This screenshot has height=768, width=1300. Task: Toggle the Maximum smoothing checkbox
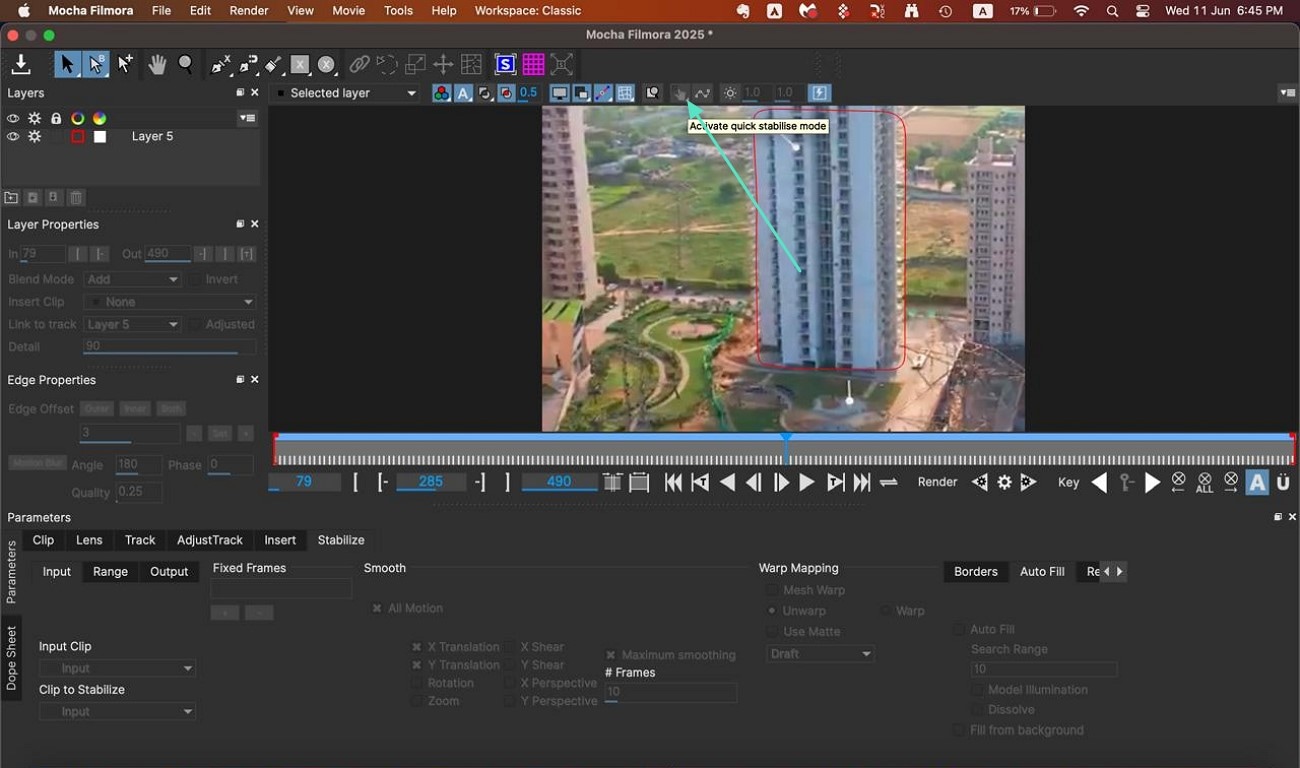coord(610,655)
